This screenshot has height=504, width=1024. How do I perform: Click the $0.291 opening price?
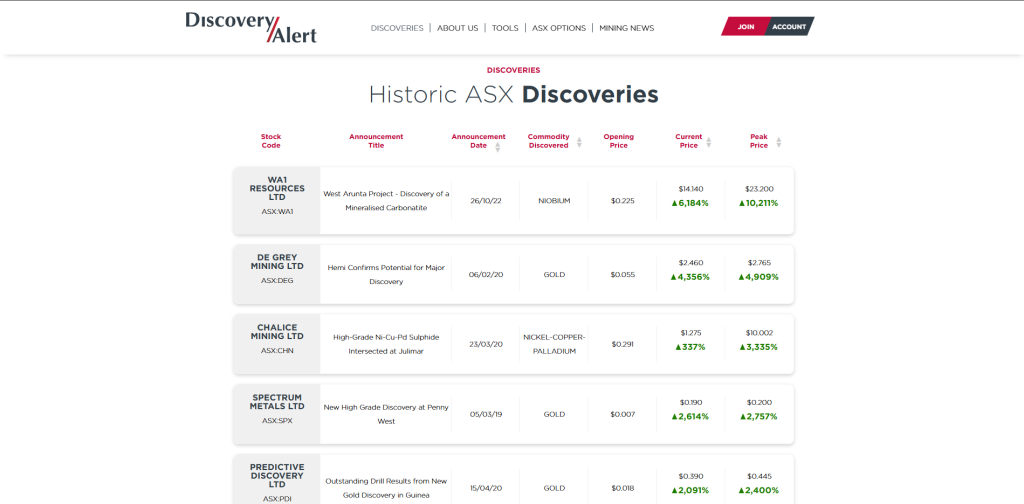coord(622,344)
